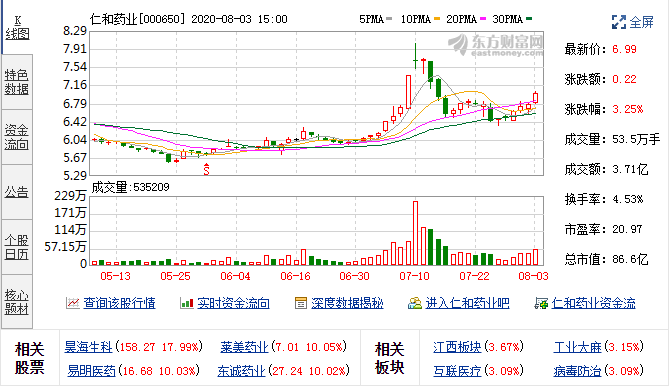The width and height of the screenshot is (669, 386).
Task: Switch to the 特色数据 tab
Action: pos(17,82)
